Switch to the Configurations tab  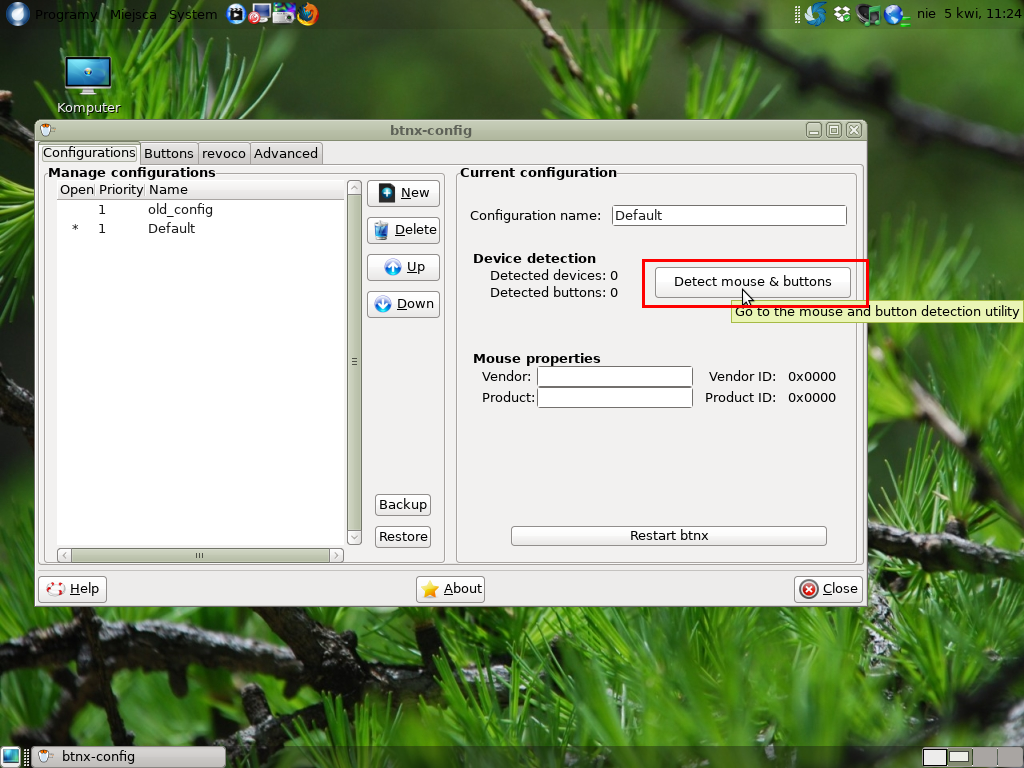tap(89, 153)
